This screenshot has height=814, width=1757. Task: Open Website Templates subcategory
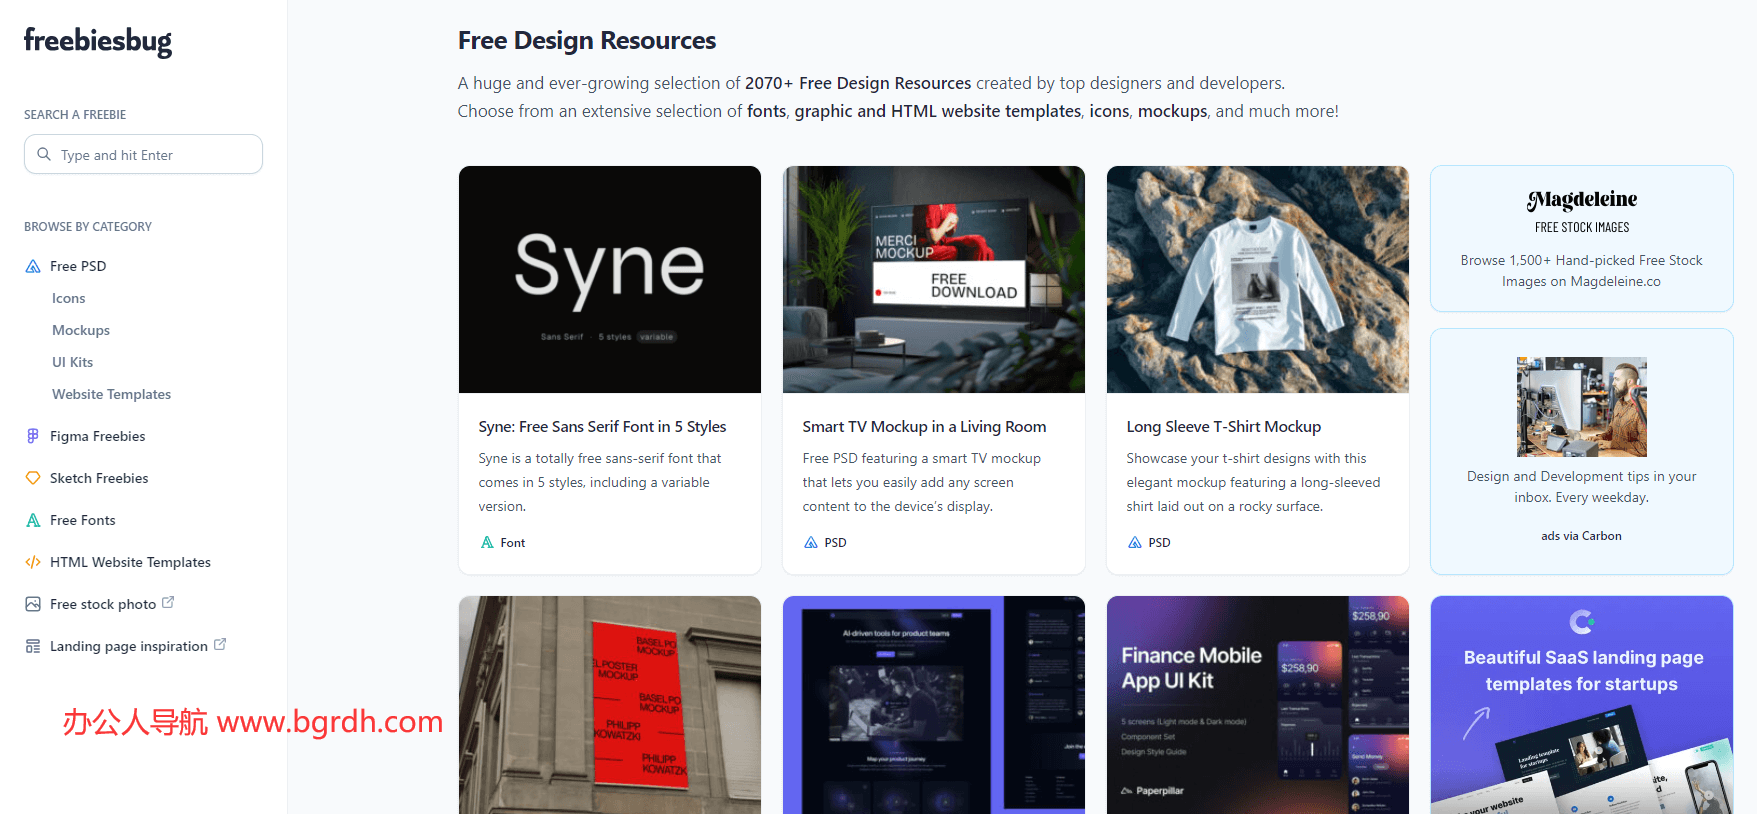(111, 394)
